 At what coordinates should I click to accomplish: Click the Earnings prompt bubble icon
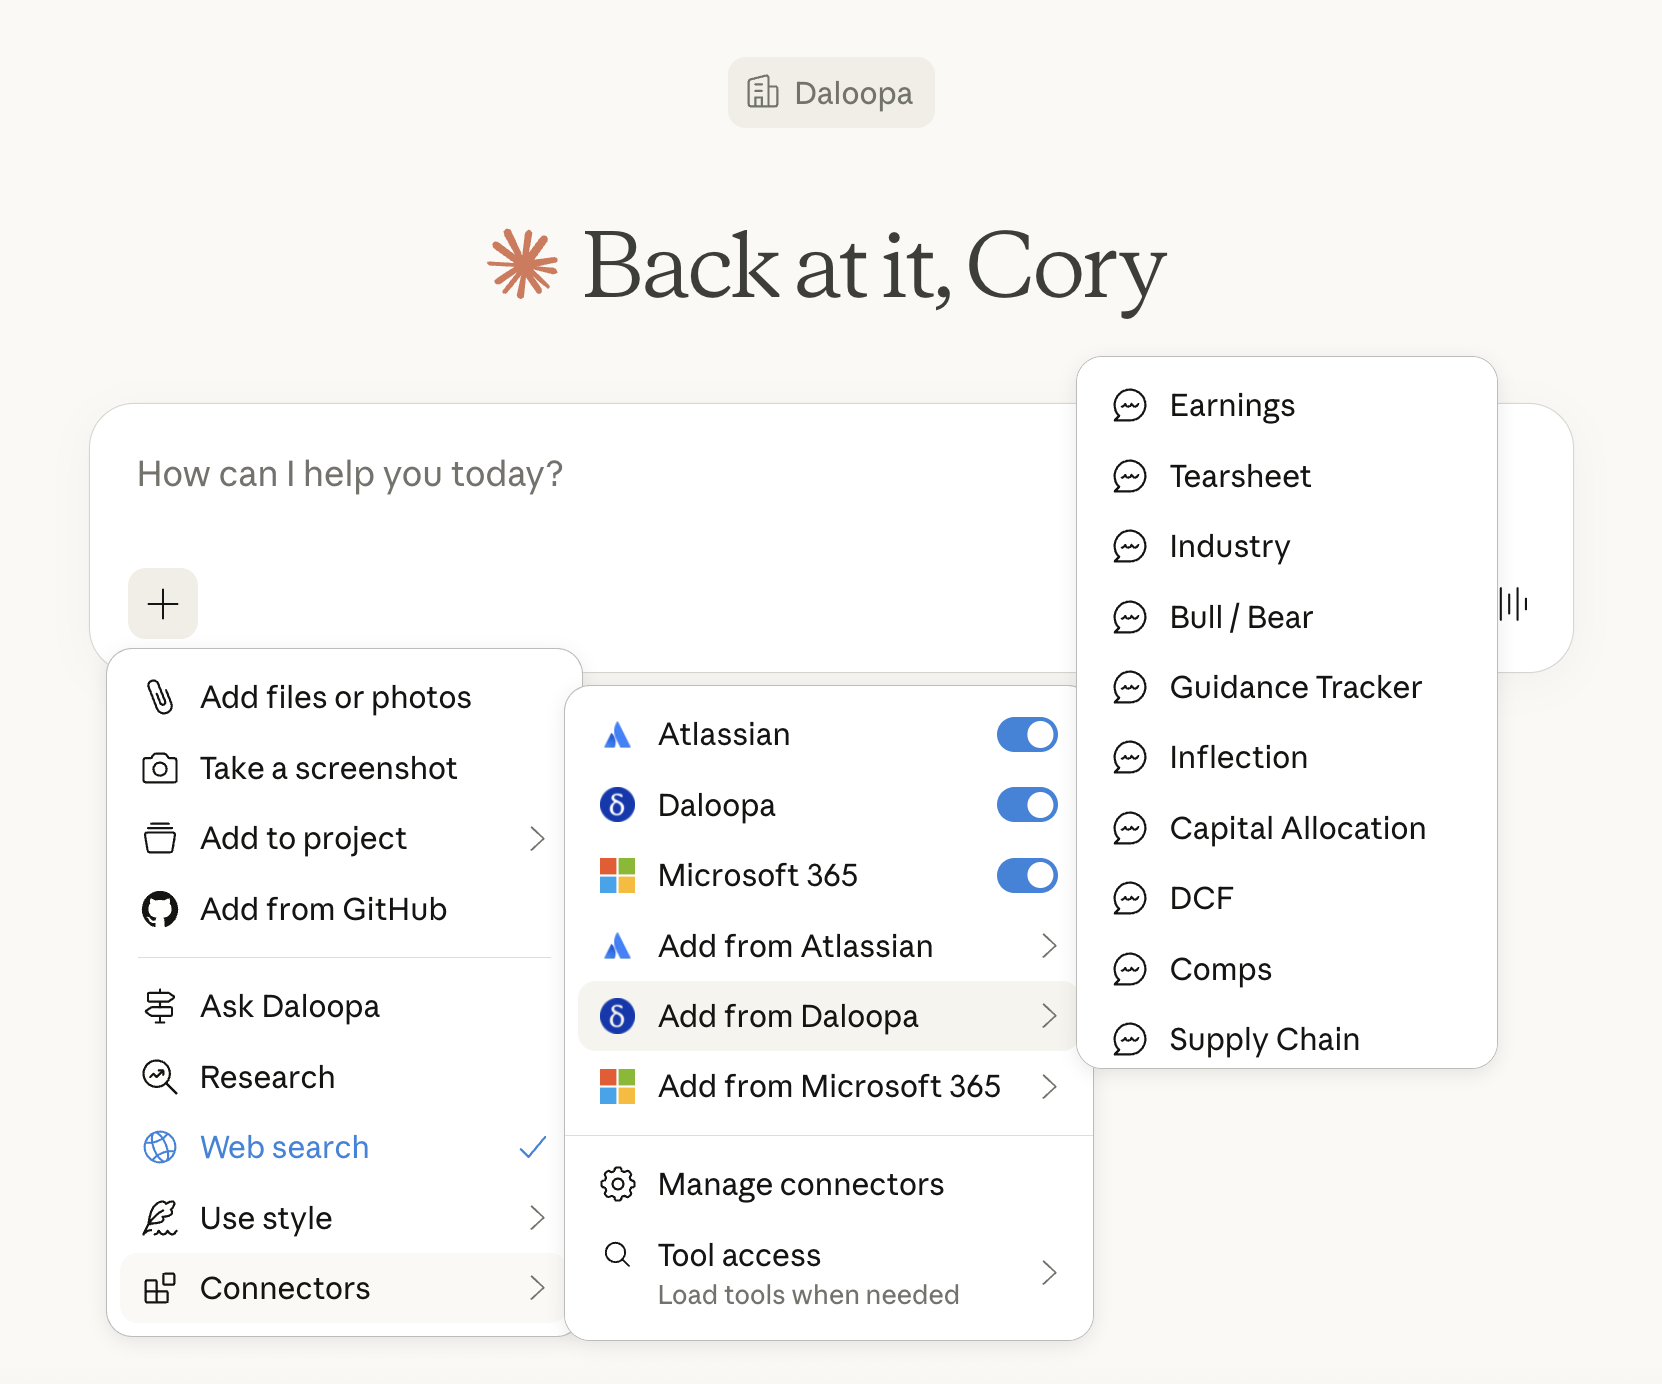click(x=1130, y=405)
